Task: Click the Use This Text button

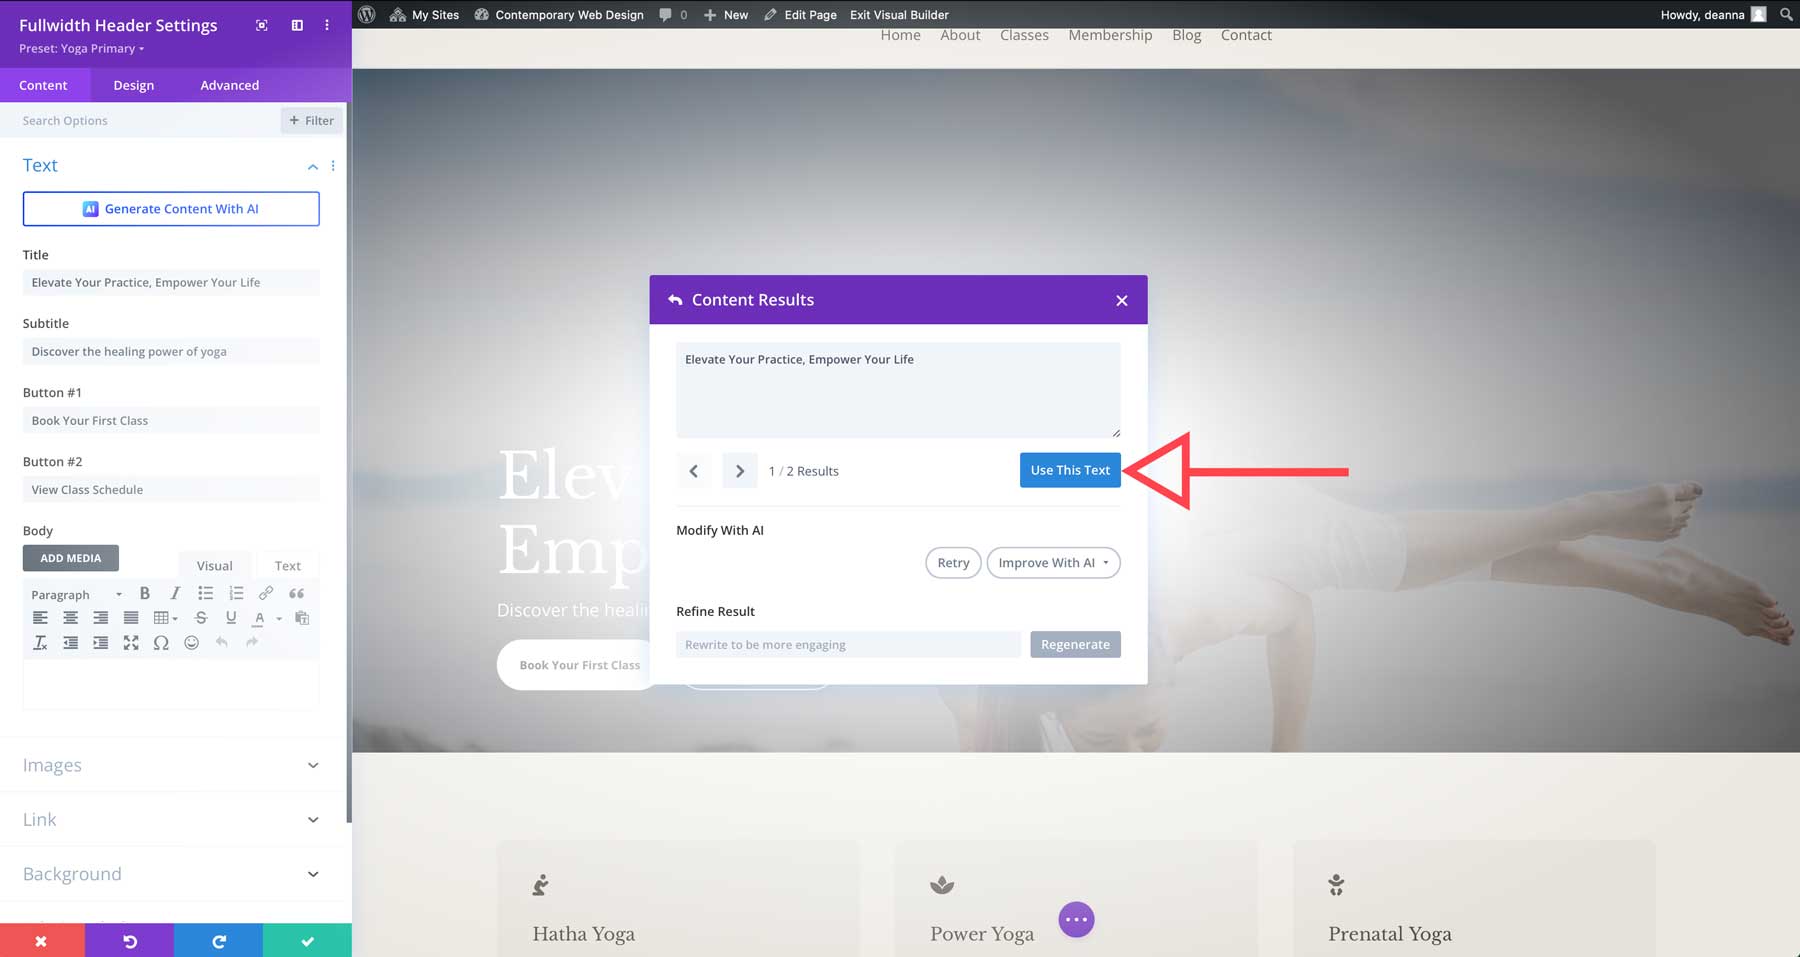Action: coord(1069,470)
